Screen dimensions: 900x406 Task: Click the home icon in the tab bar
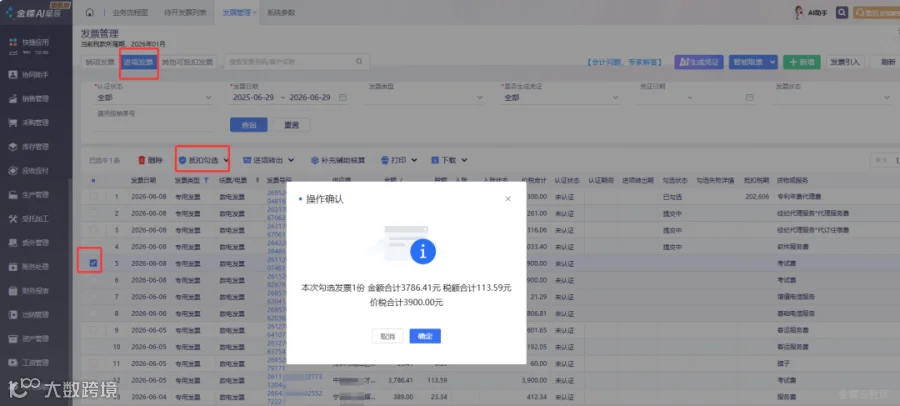click(x=90, y=12)
